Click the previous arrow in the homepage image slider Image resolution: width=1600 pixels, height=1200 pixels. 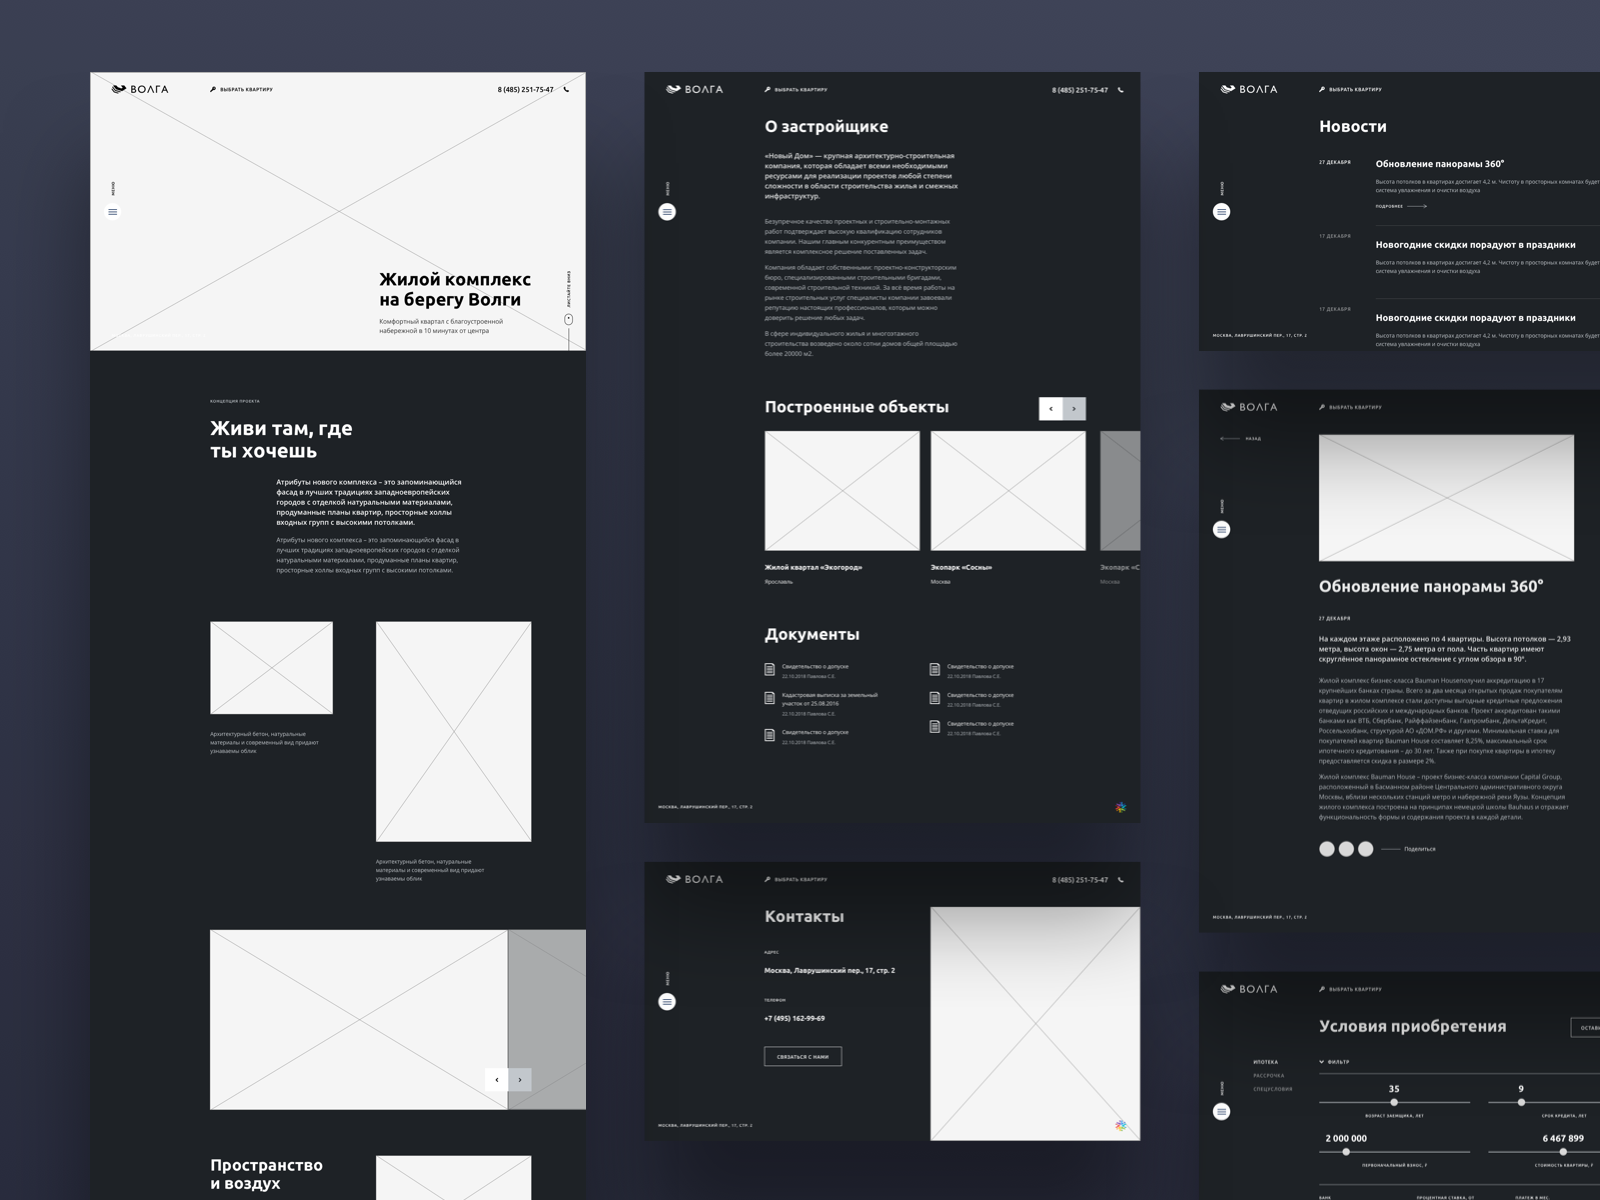coord(495,1080)
